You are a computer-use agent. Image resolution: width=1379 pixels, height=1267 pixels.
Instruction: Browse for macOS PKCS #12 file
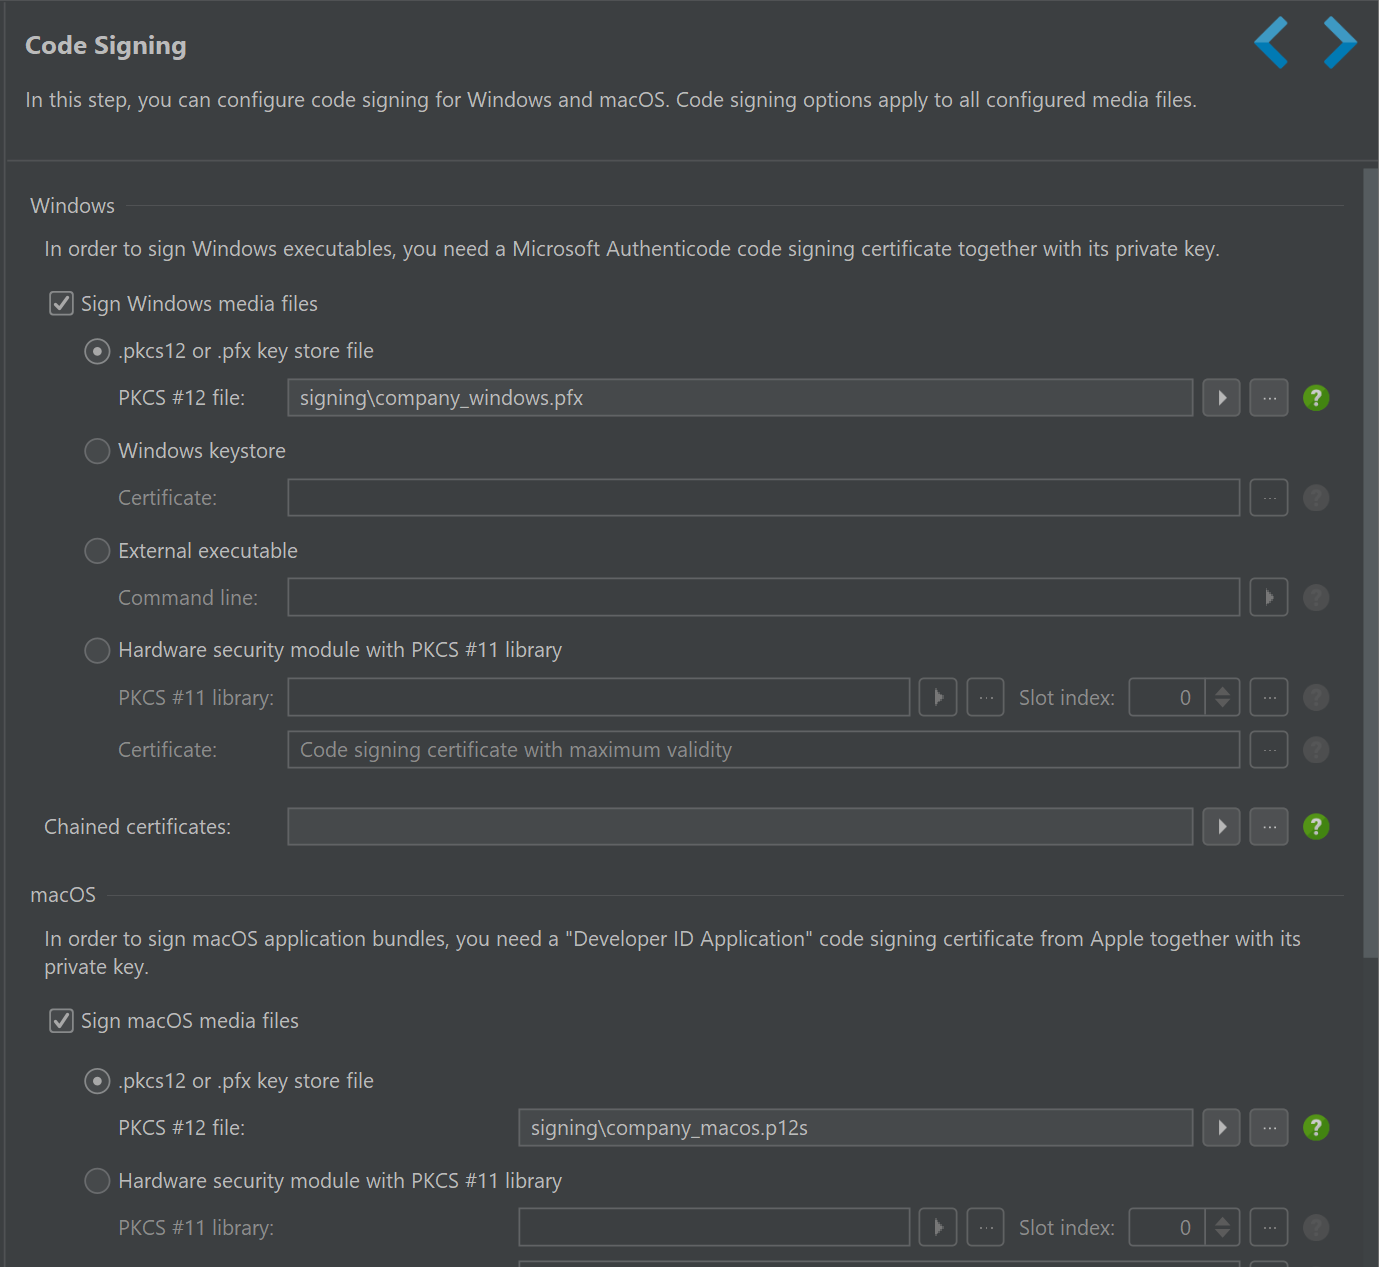pos(1269,1128)
